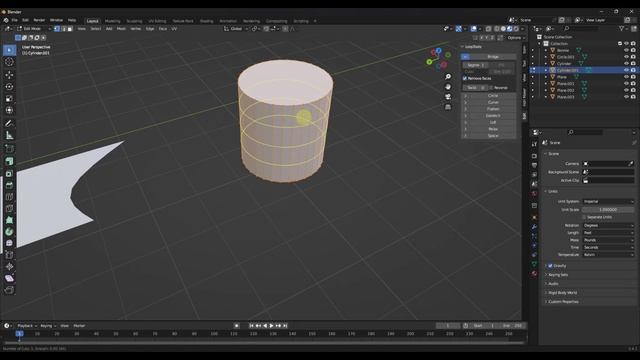Open the Mass Pounds dropdown
The image size is (640, 360).
(608, 240)
